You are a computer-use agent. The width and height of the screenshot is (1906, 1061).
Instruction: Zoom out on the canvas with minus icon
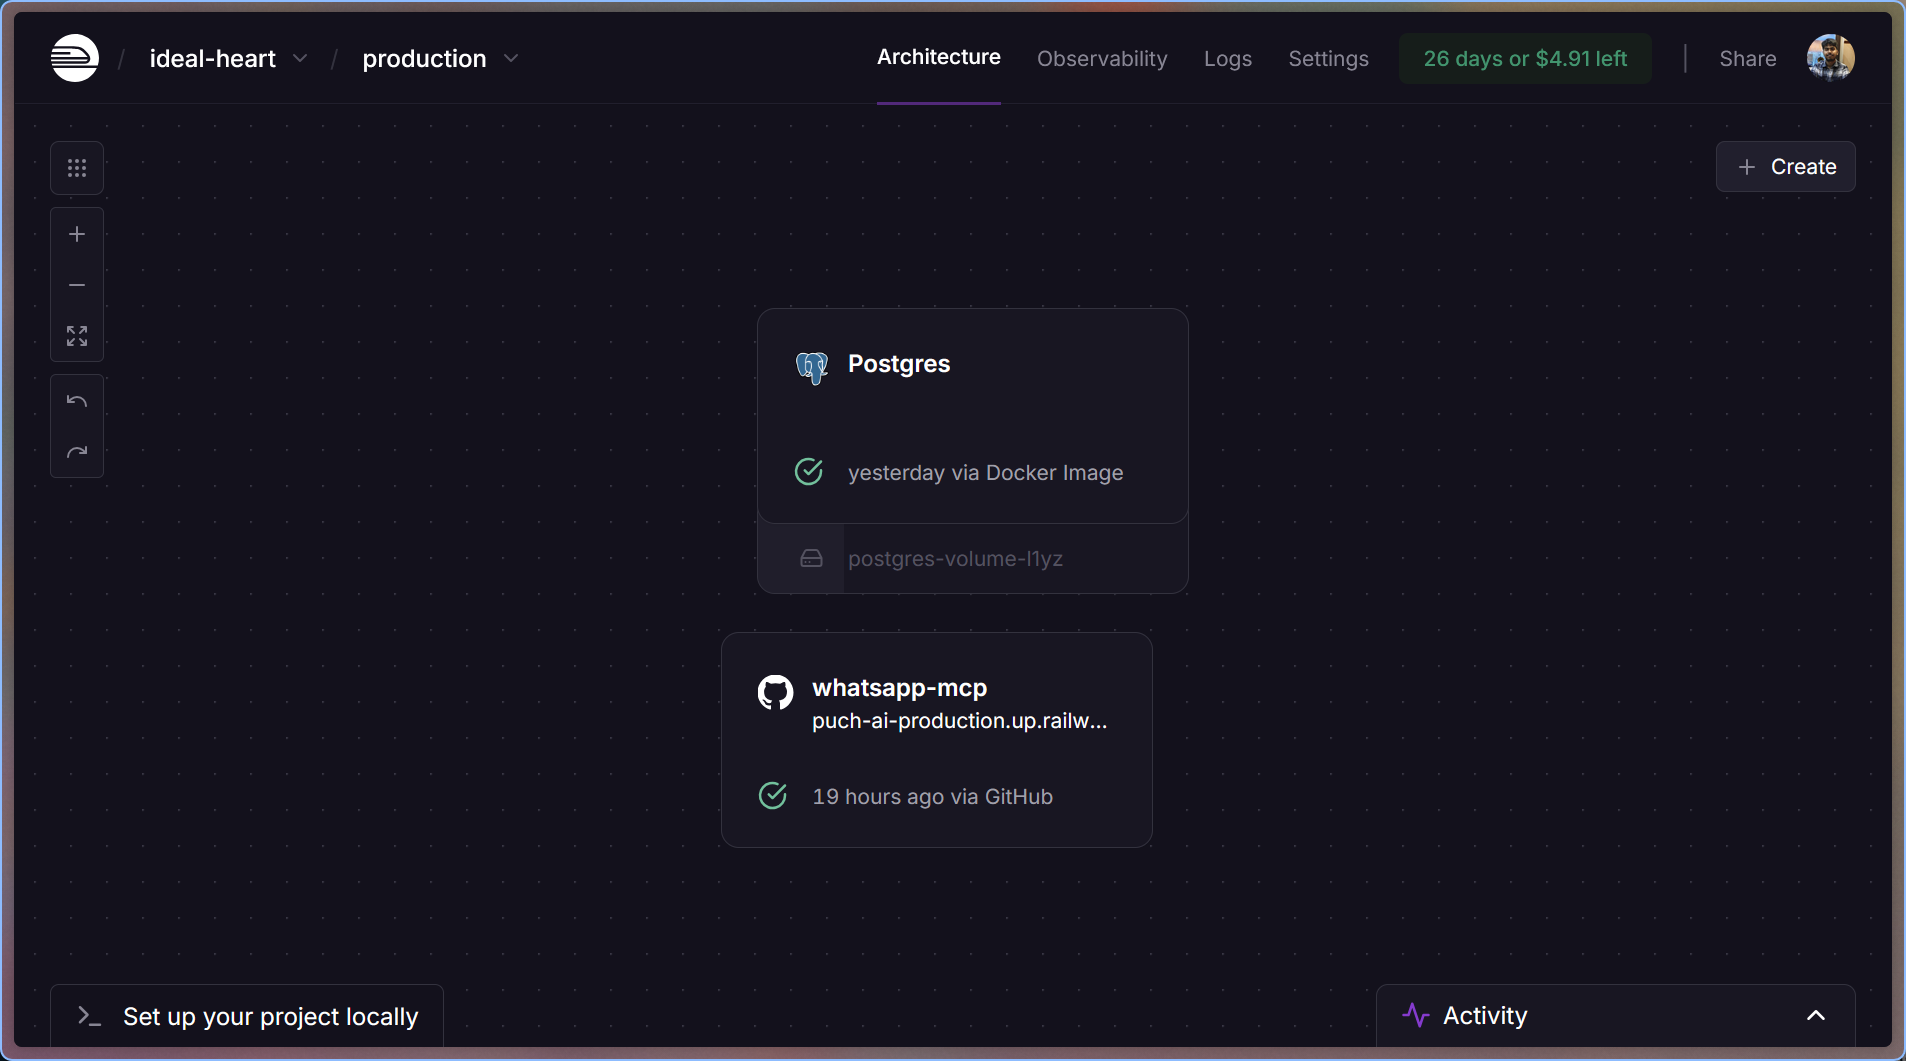[x=77, y=285]
